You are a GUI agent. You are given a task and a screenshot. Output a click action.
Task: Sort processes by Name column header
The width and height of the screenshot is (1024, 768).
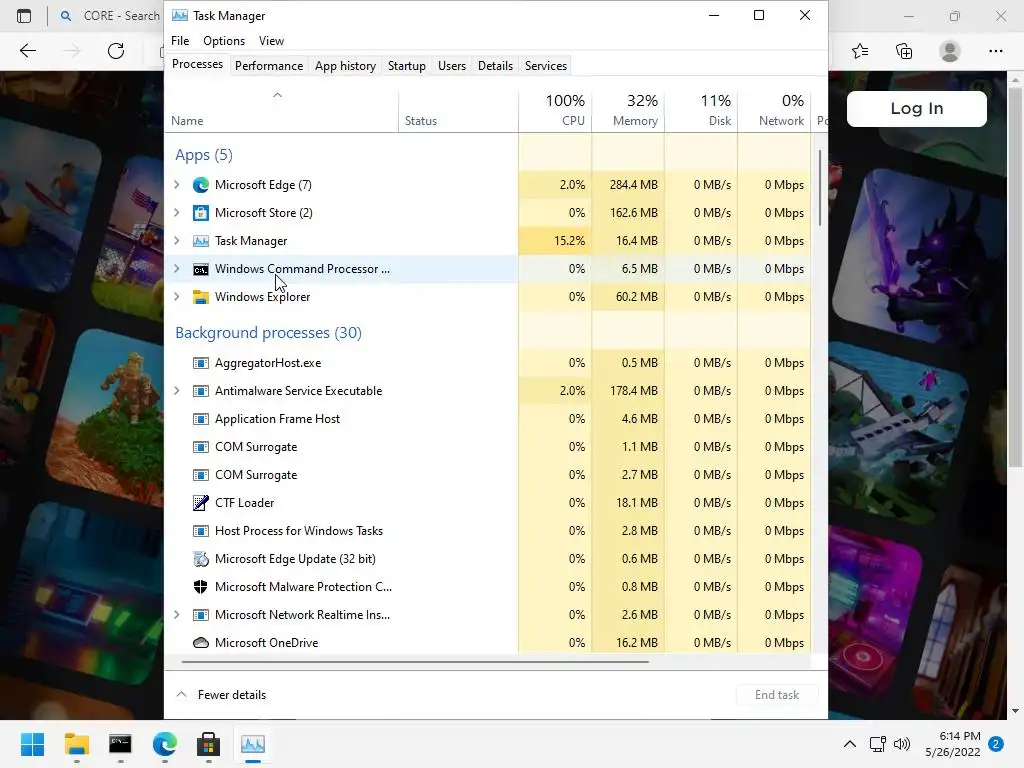tap(281, 111)
